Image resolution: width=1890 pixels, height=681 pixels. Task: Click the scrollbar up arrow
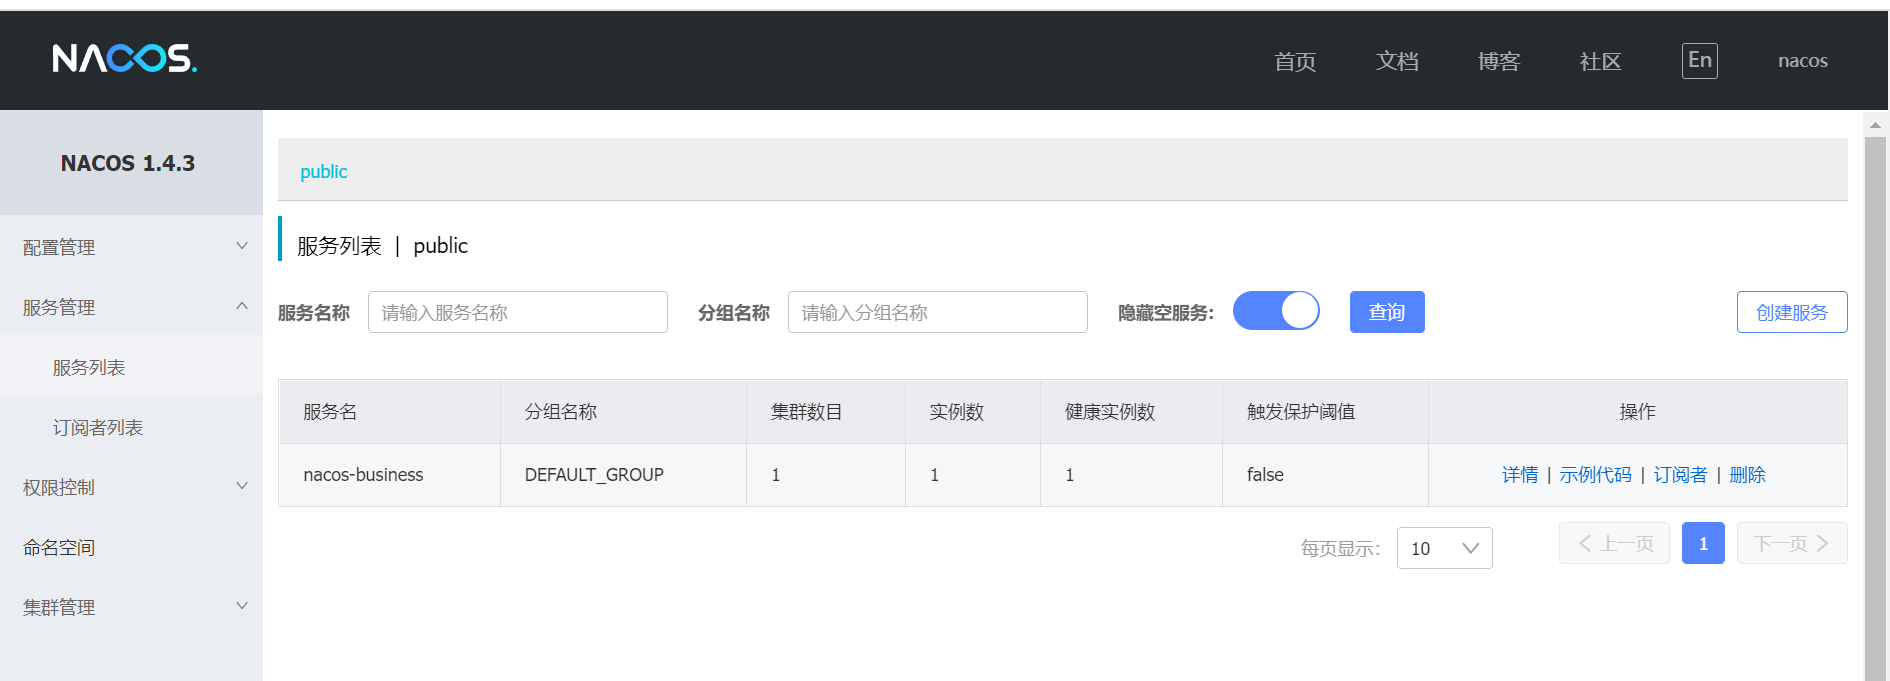coord(1875,125)
